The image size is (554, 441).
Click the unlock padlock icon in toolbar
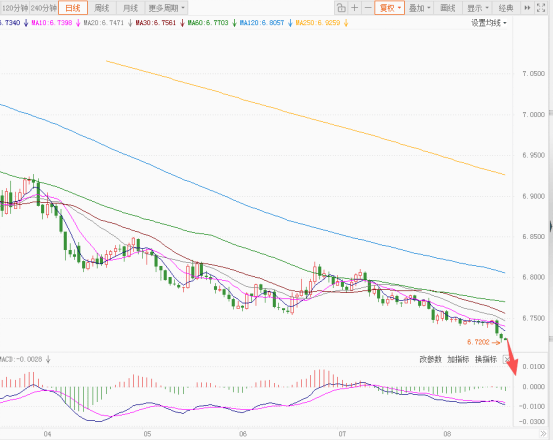coord(341,8)
